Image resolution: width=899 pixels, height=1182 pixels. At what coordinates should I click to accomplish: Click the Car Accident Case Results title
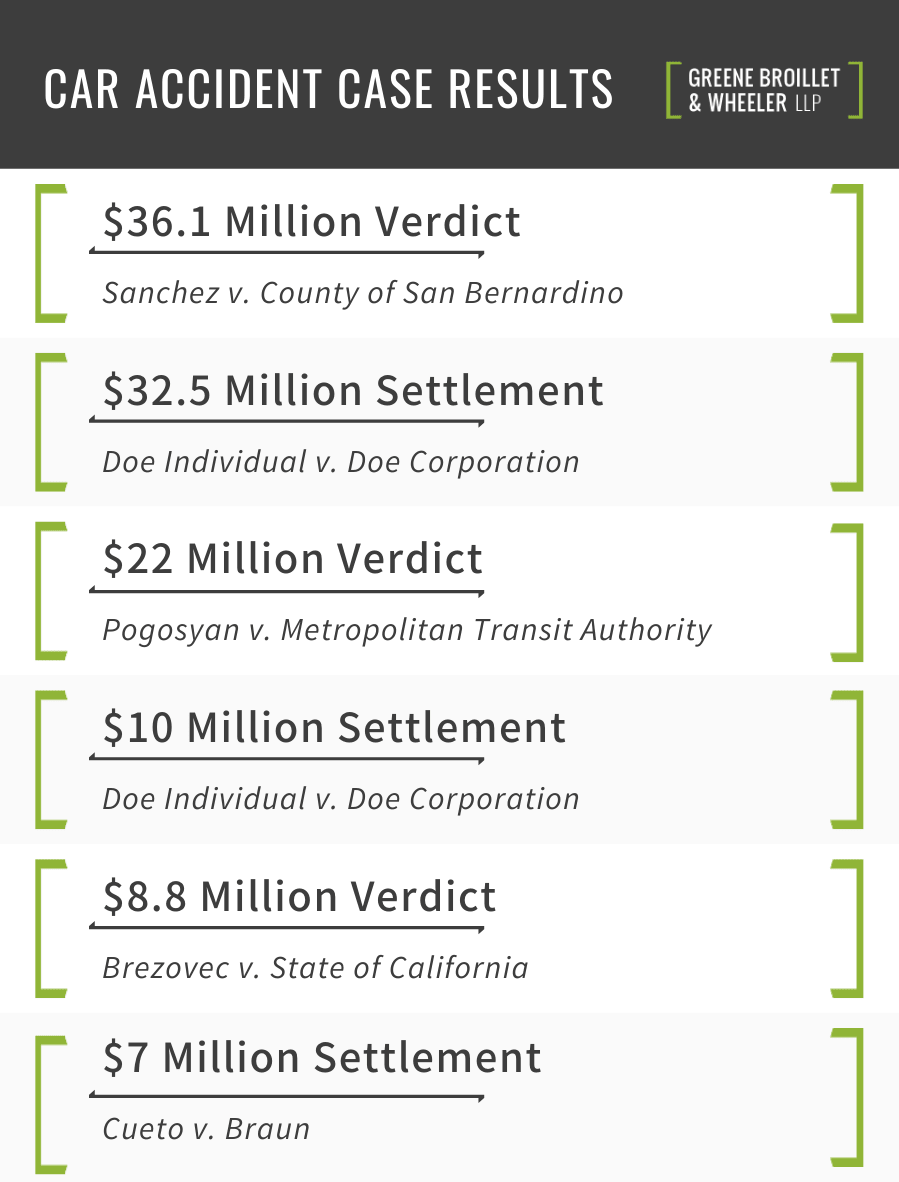tap(329, 90)
